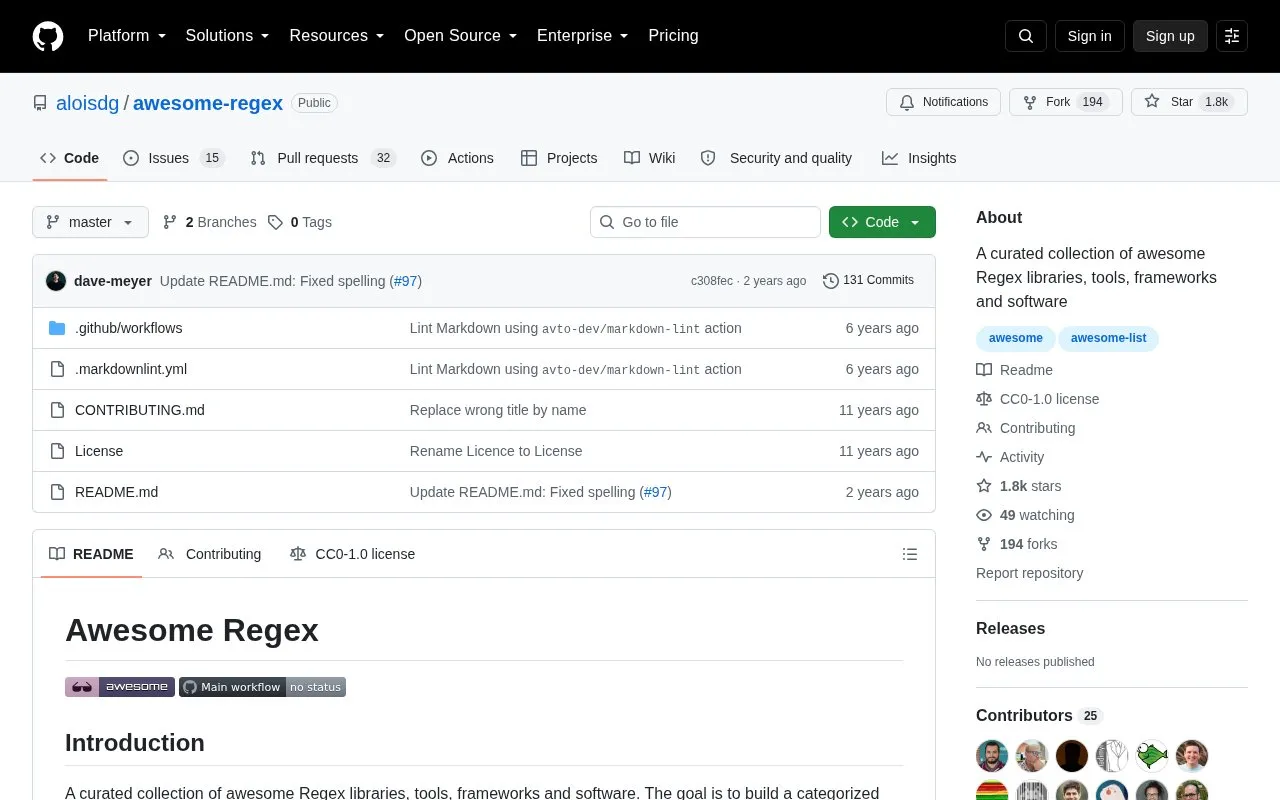Viewport: 1280px width, 800px height.
Task: Open the appearance settings icon button
Action: [x=1232, y=36]
